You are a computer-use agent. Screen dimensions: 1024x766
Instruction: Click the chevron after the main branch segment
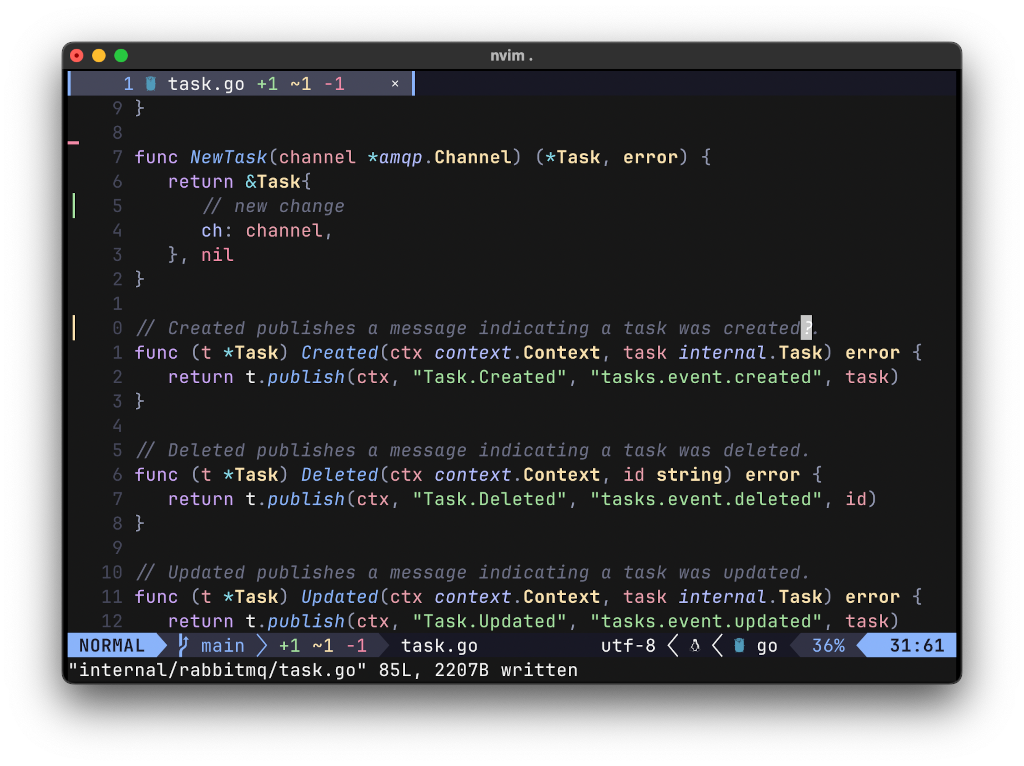(x=261, y=645)
